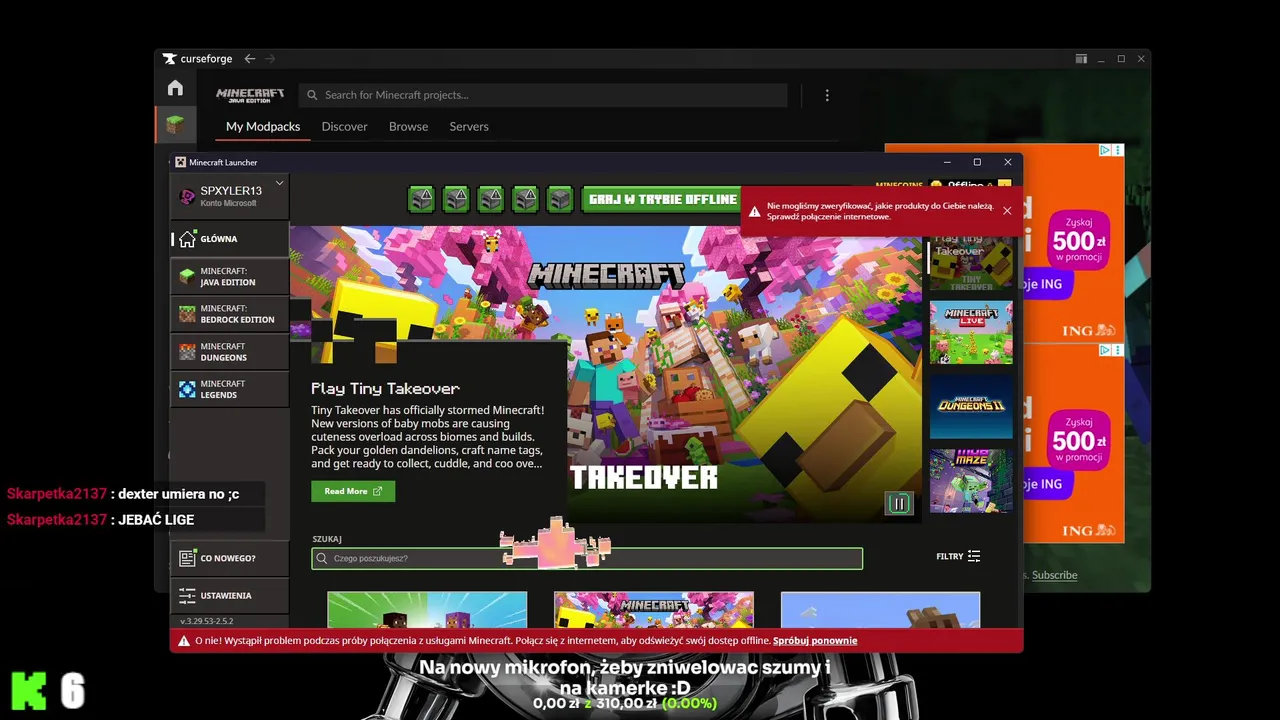Click Read More button for Tiny Takeover
1280x720 pixels.
pyautogui.click(x=353, y=491)
